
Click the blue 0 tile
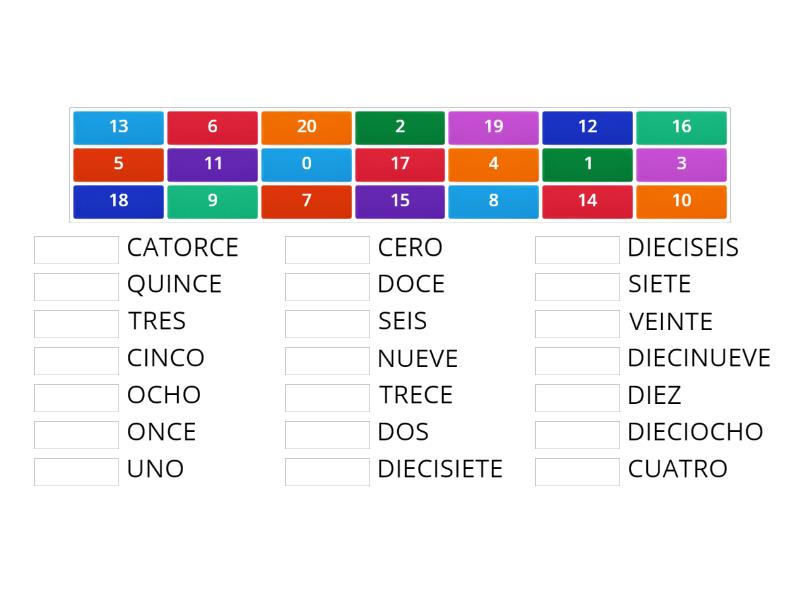point(306,164)
